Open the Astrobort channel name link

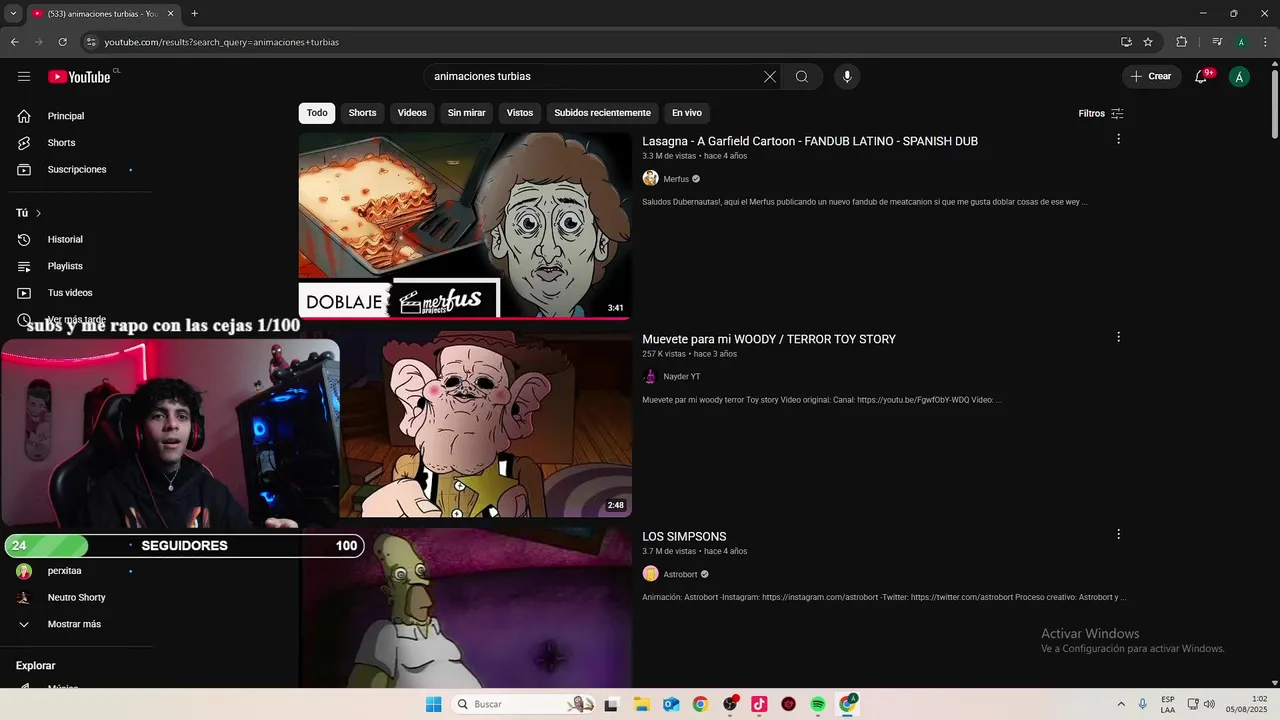(x=680, y=574)
